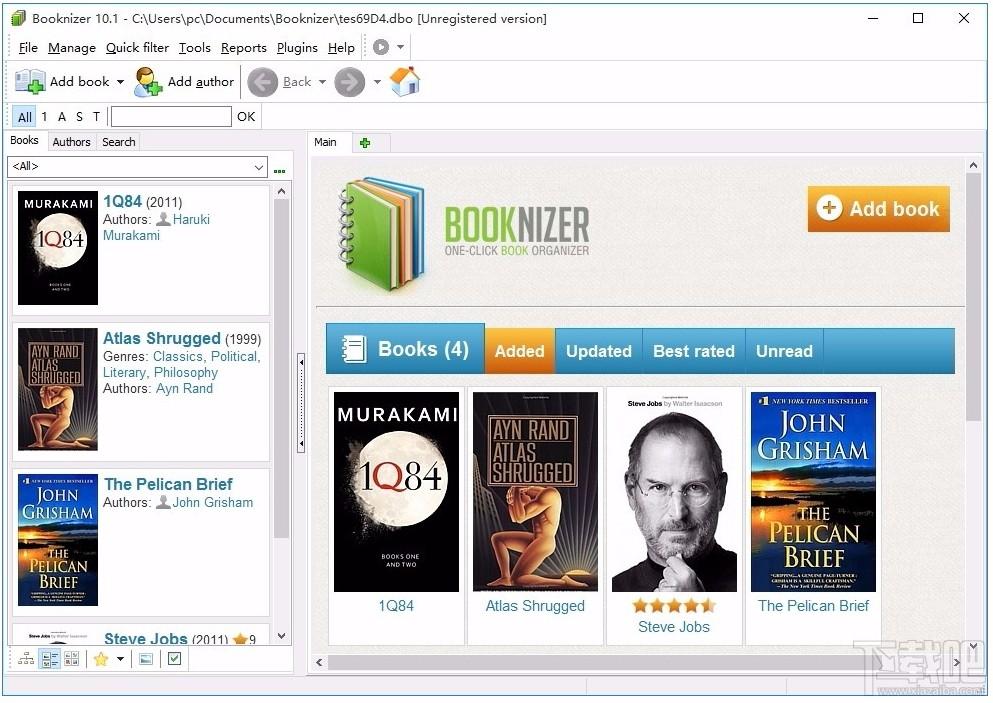Select the orange Added tab

point(520,351)
